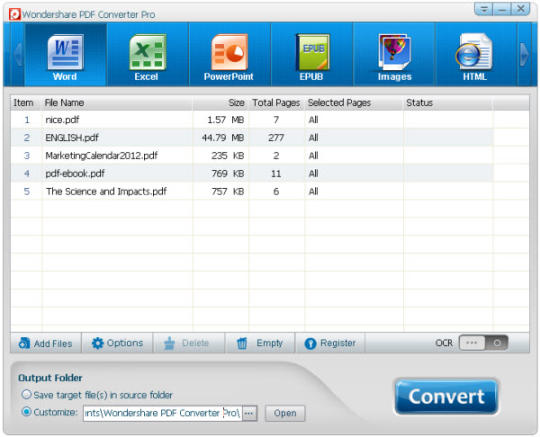This screenshot has height=437, width=540.
Task: Click Register
Action: point(330,343)
